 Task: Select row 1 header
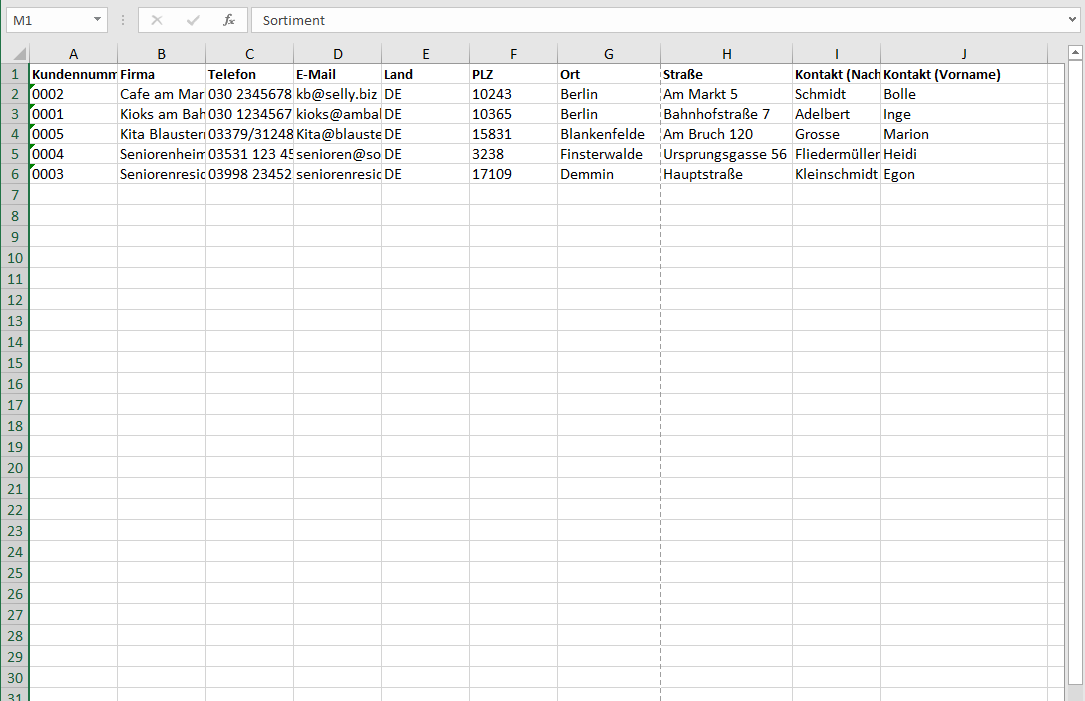click(x=15, y=74)
